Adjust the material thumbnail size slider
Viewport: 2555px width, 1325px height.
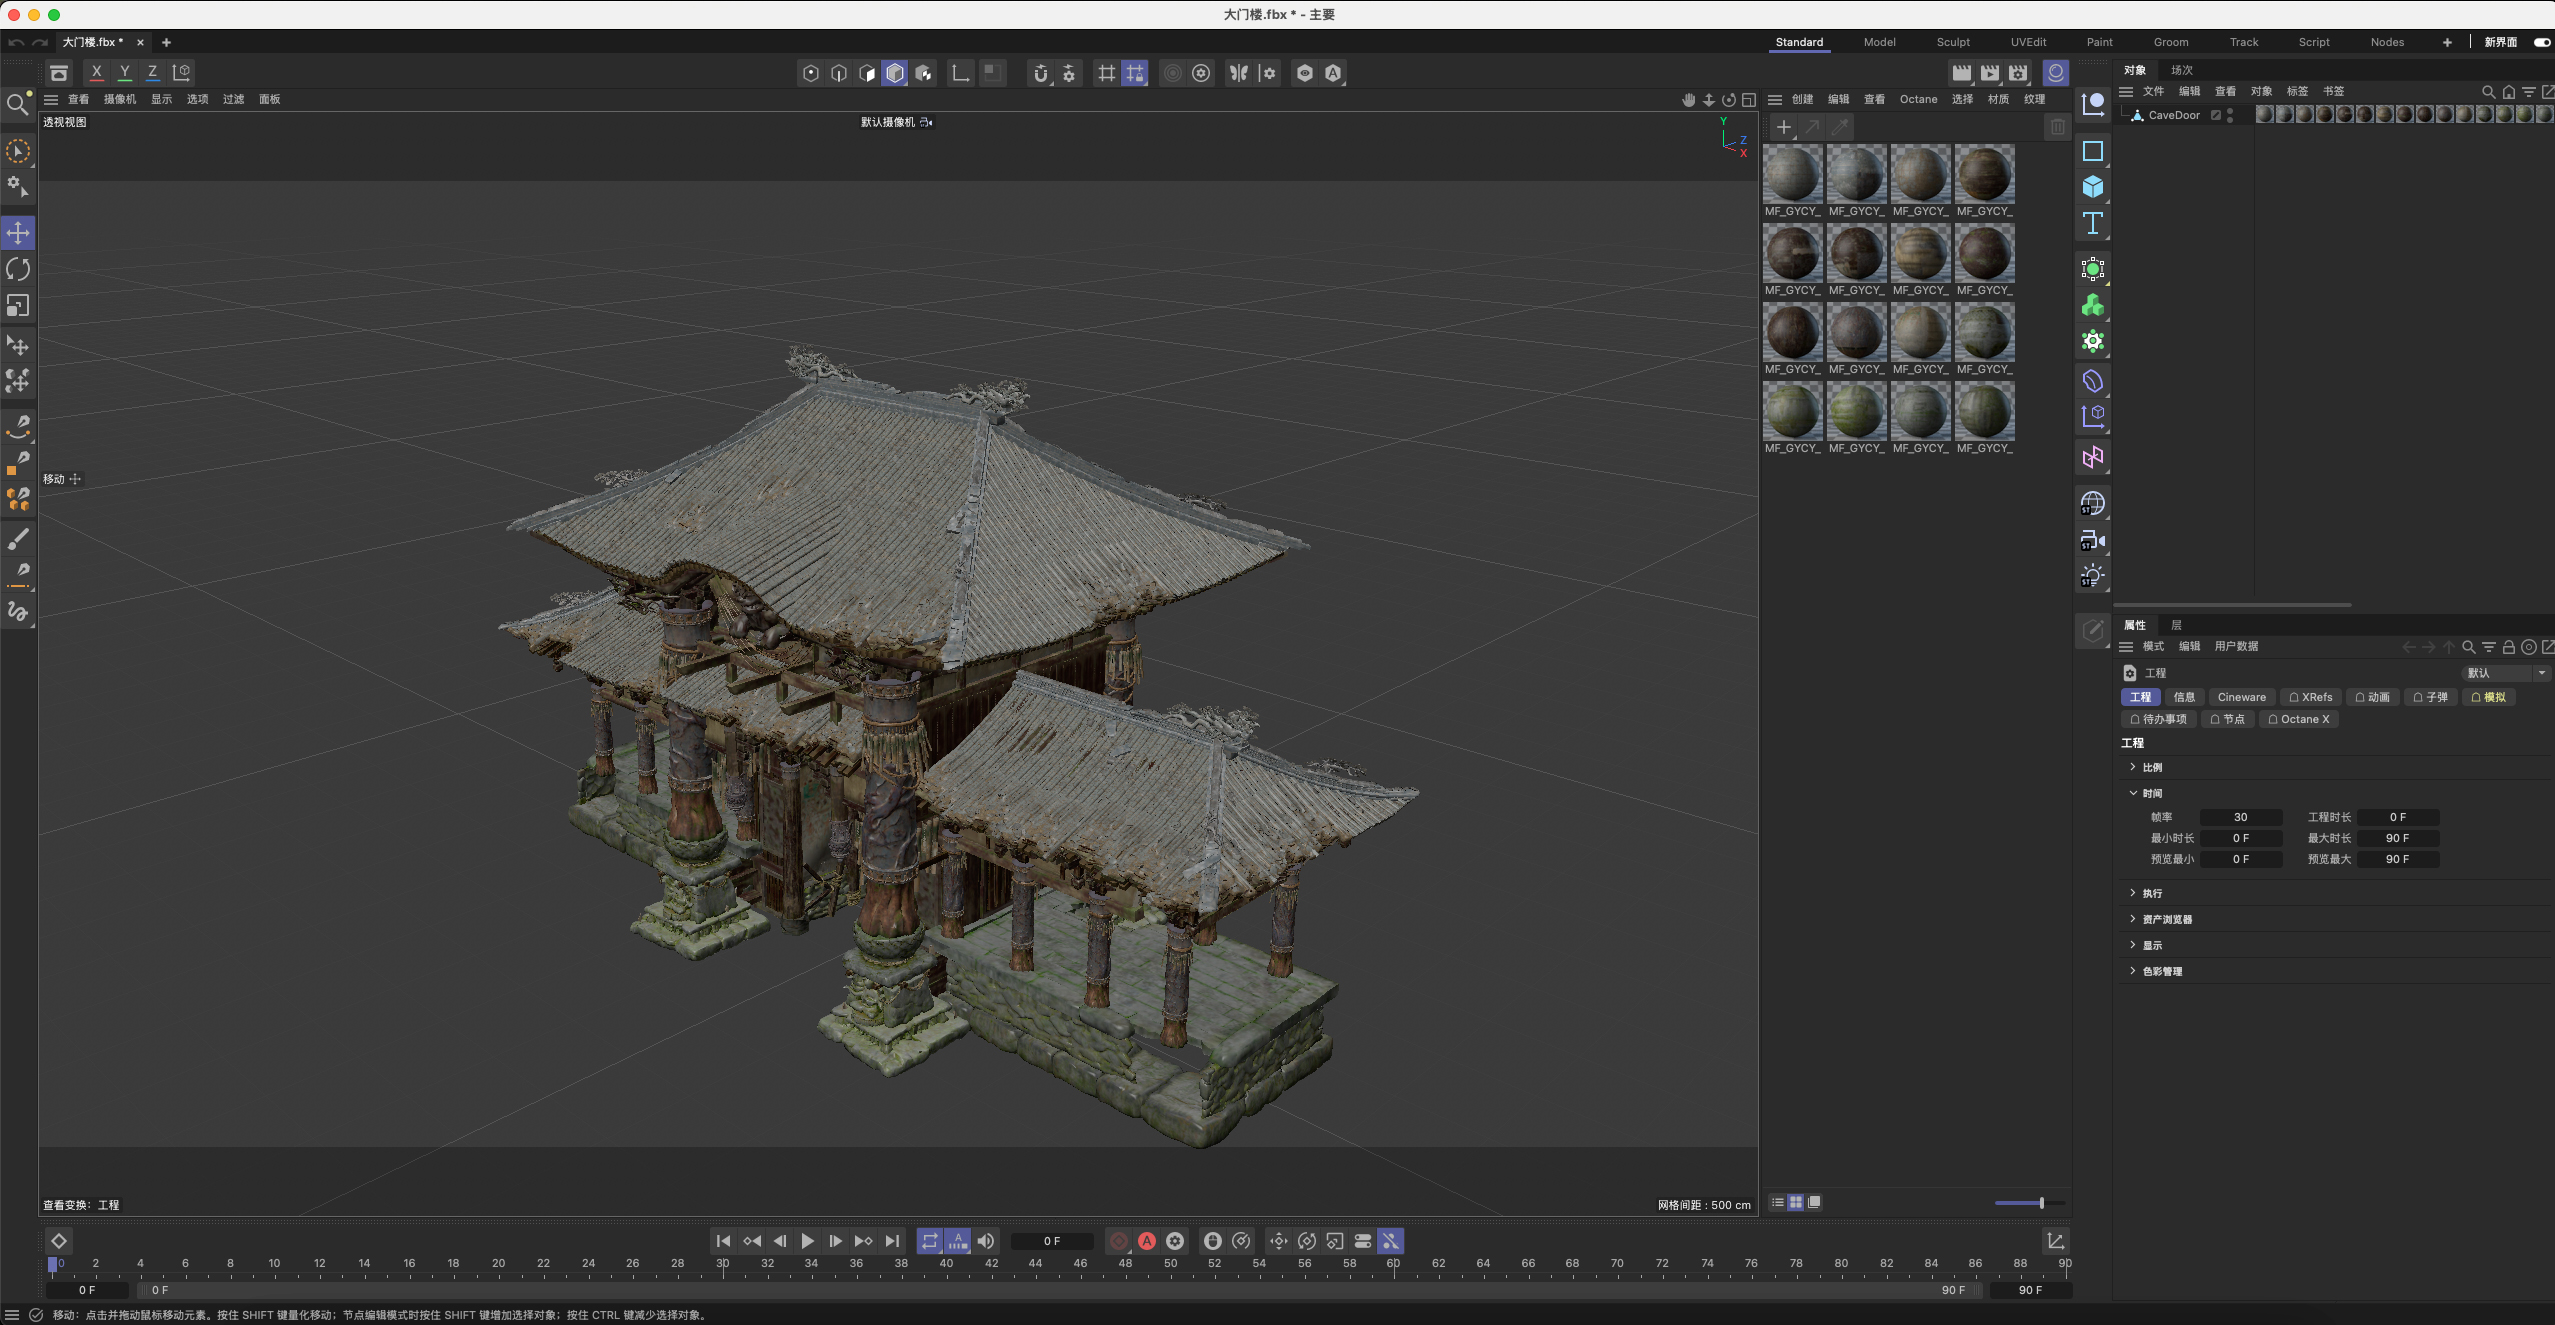pos(2029,1203)
